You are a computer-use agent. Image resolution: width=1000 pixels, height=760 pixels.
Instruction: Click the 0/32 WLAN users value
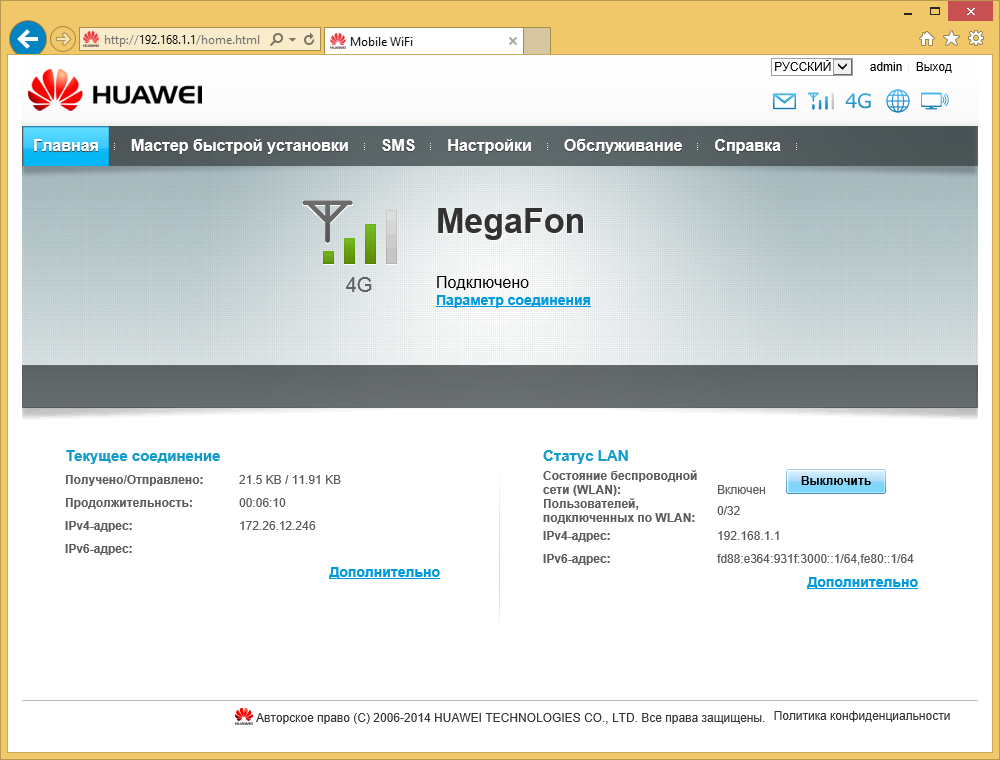(728, 511)
